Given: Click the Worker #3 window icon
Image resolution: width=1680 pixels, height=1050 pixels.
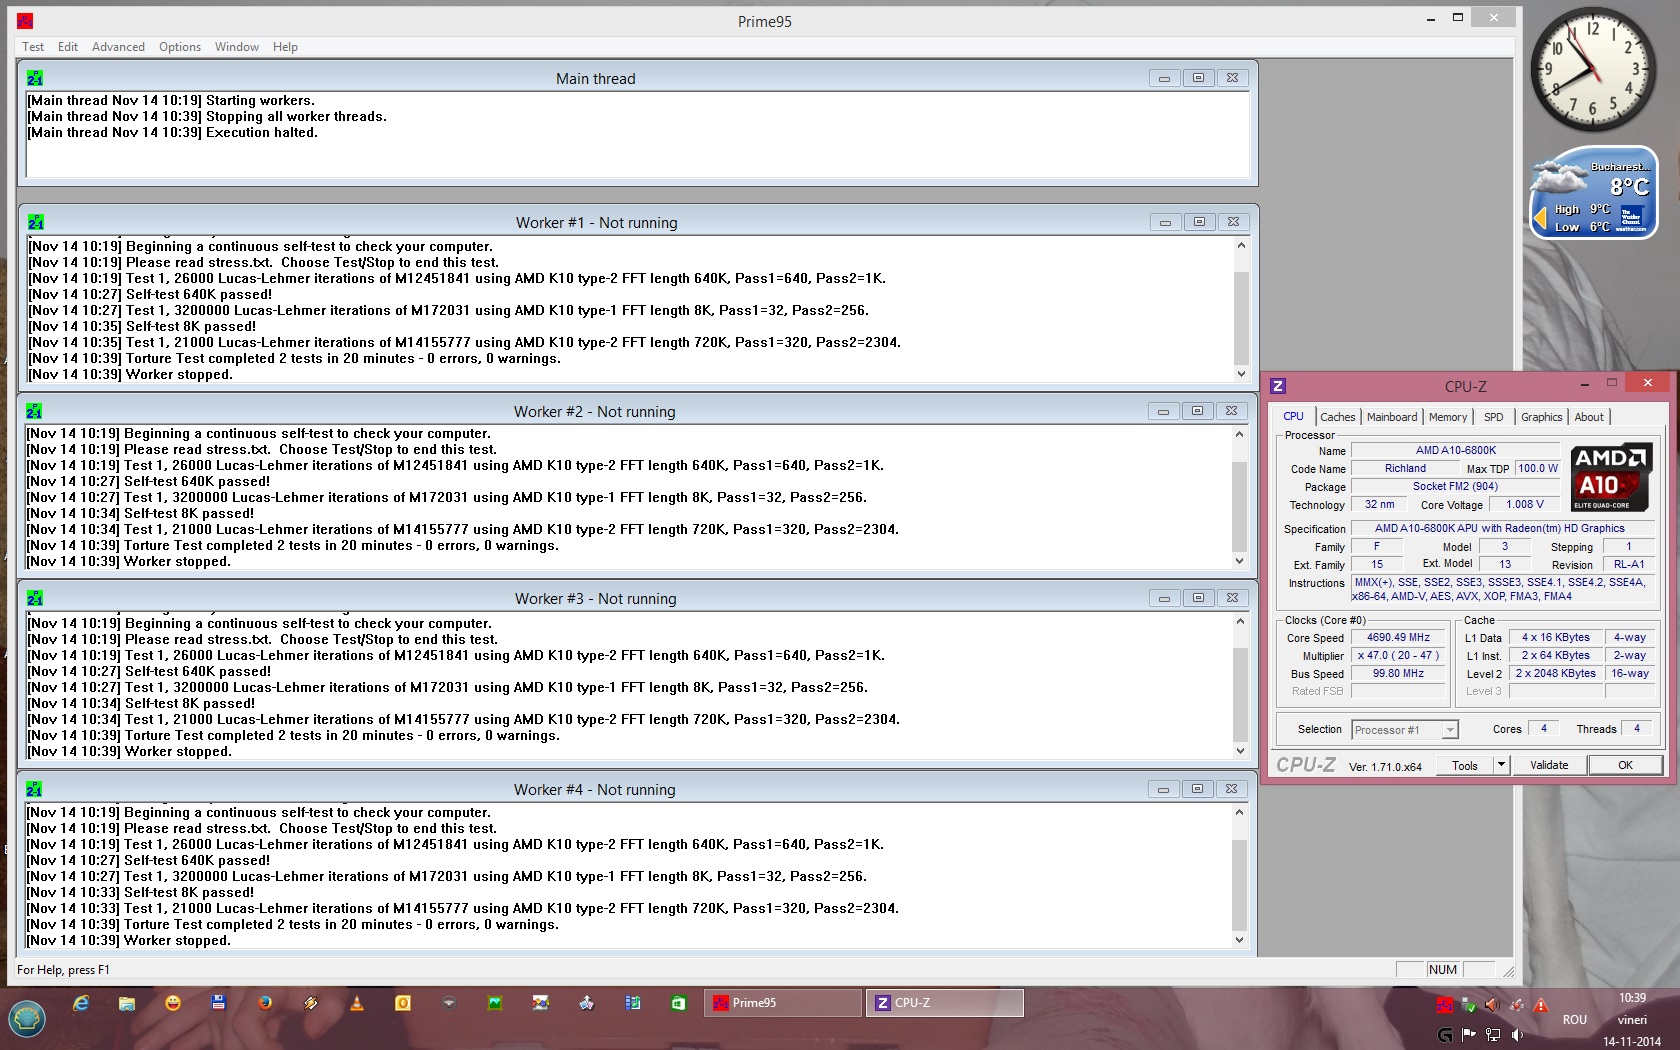Looking at the screenshot, I should (35, 598).
